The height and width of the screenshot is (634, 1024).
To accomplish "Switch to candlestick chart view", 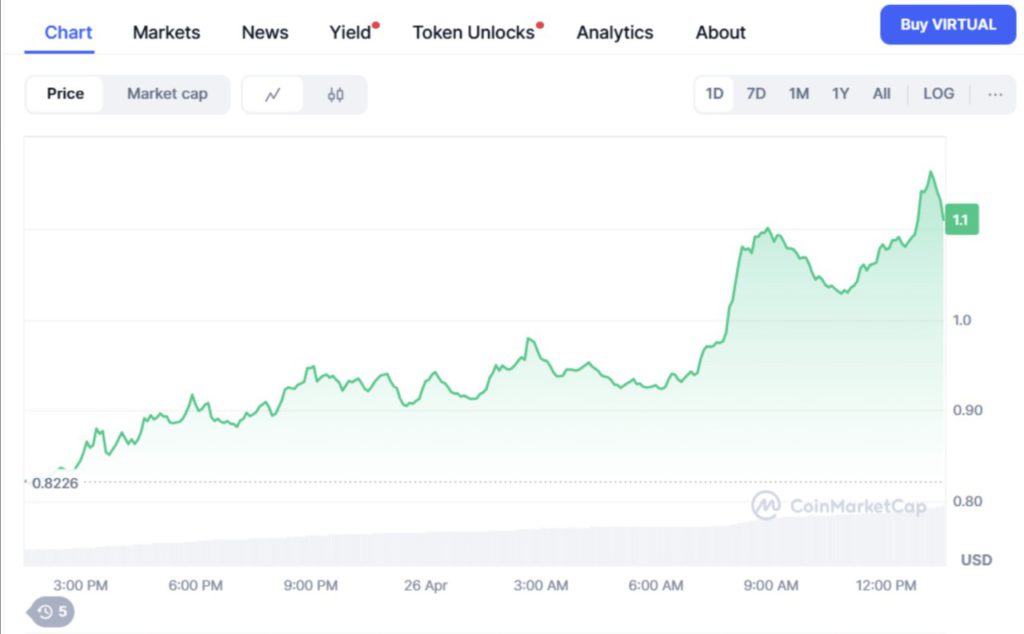I will pyautogui.click(x=335, y=94).
